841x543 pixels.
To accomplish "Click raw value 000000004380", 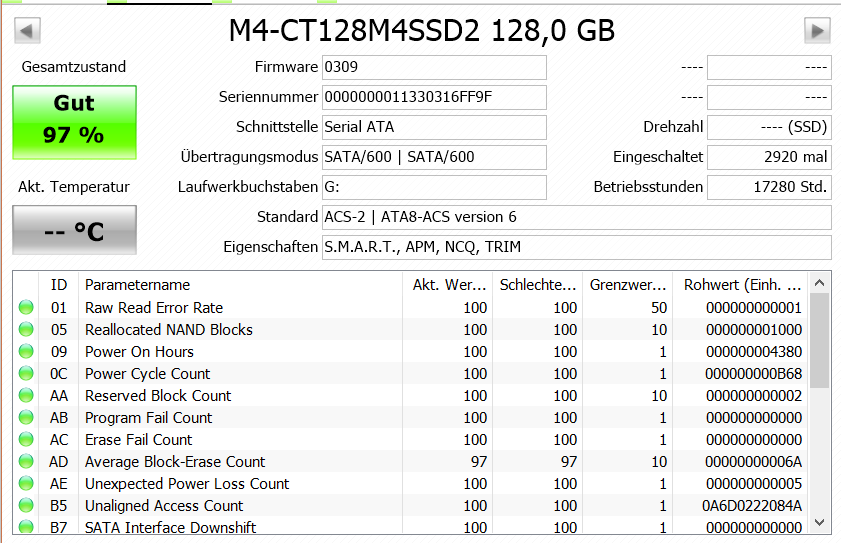I will [x=754, y=351].
